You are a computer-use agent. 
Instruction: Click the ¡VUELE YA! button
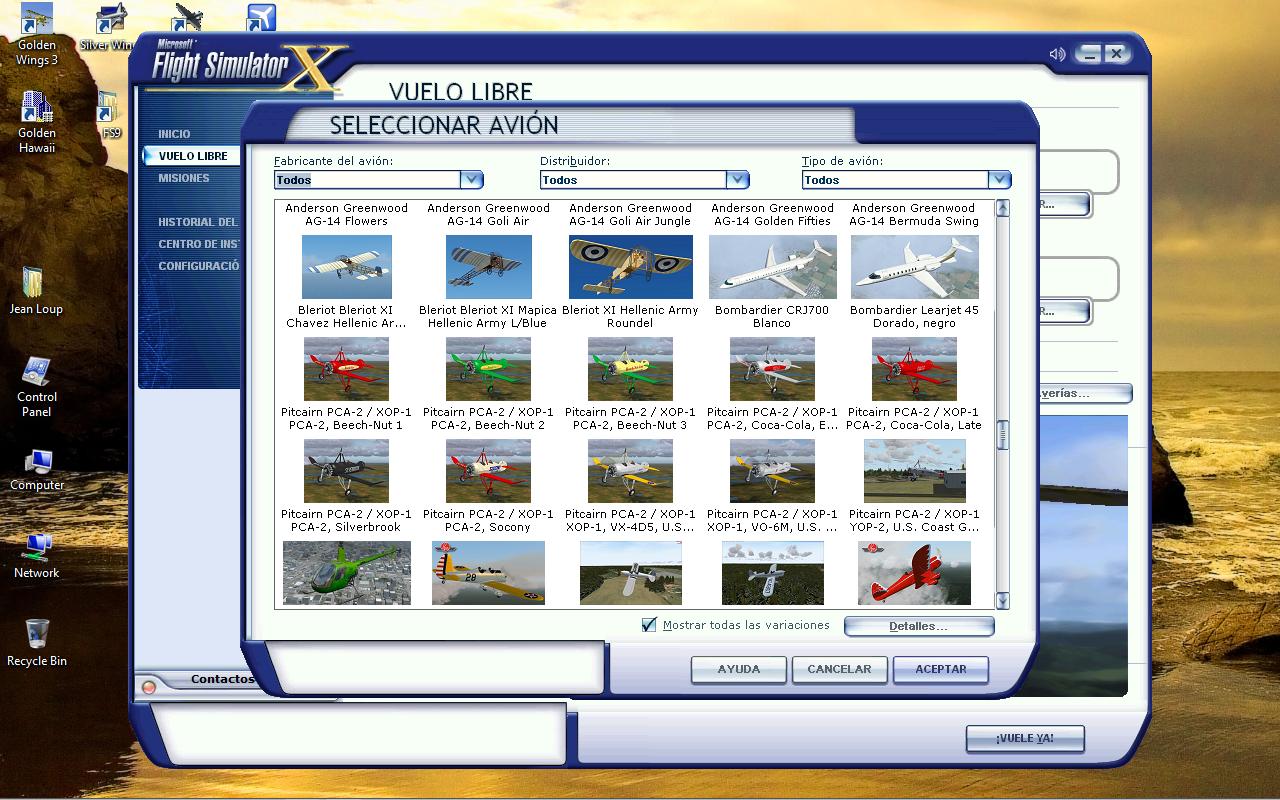click(x=1025, y=738)
